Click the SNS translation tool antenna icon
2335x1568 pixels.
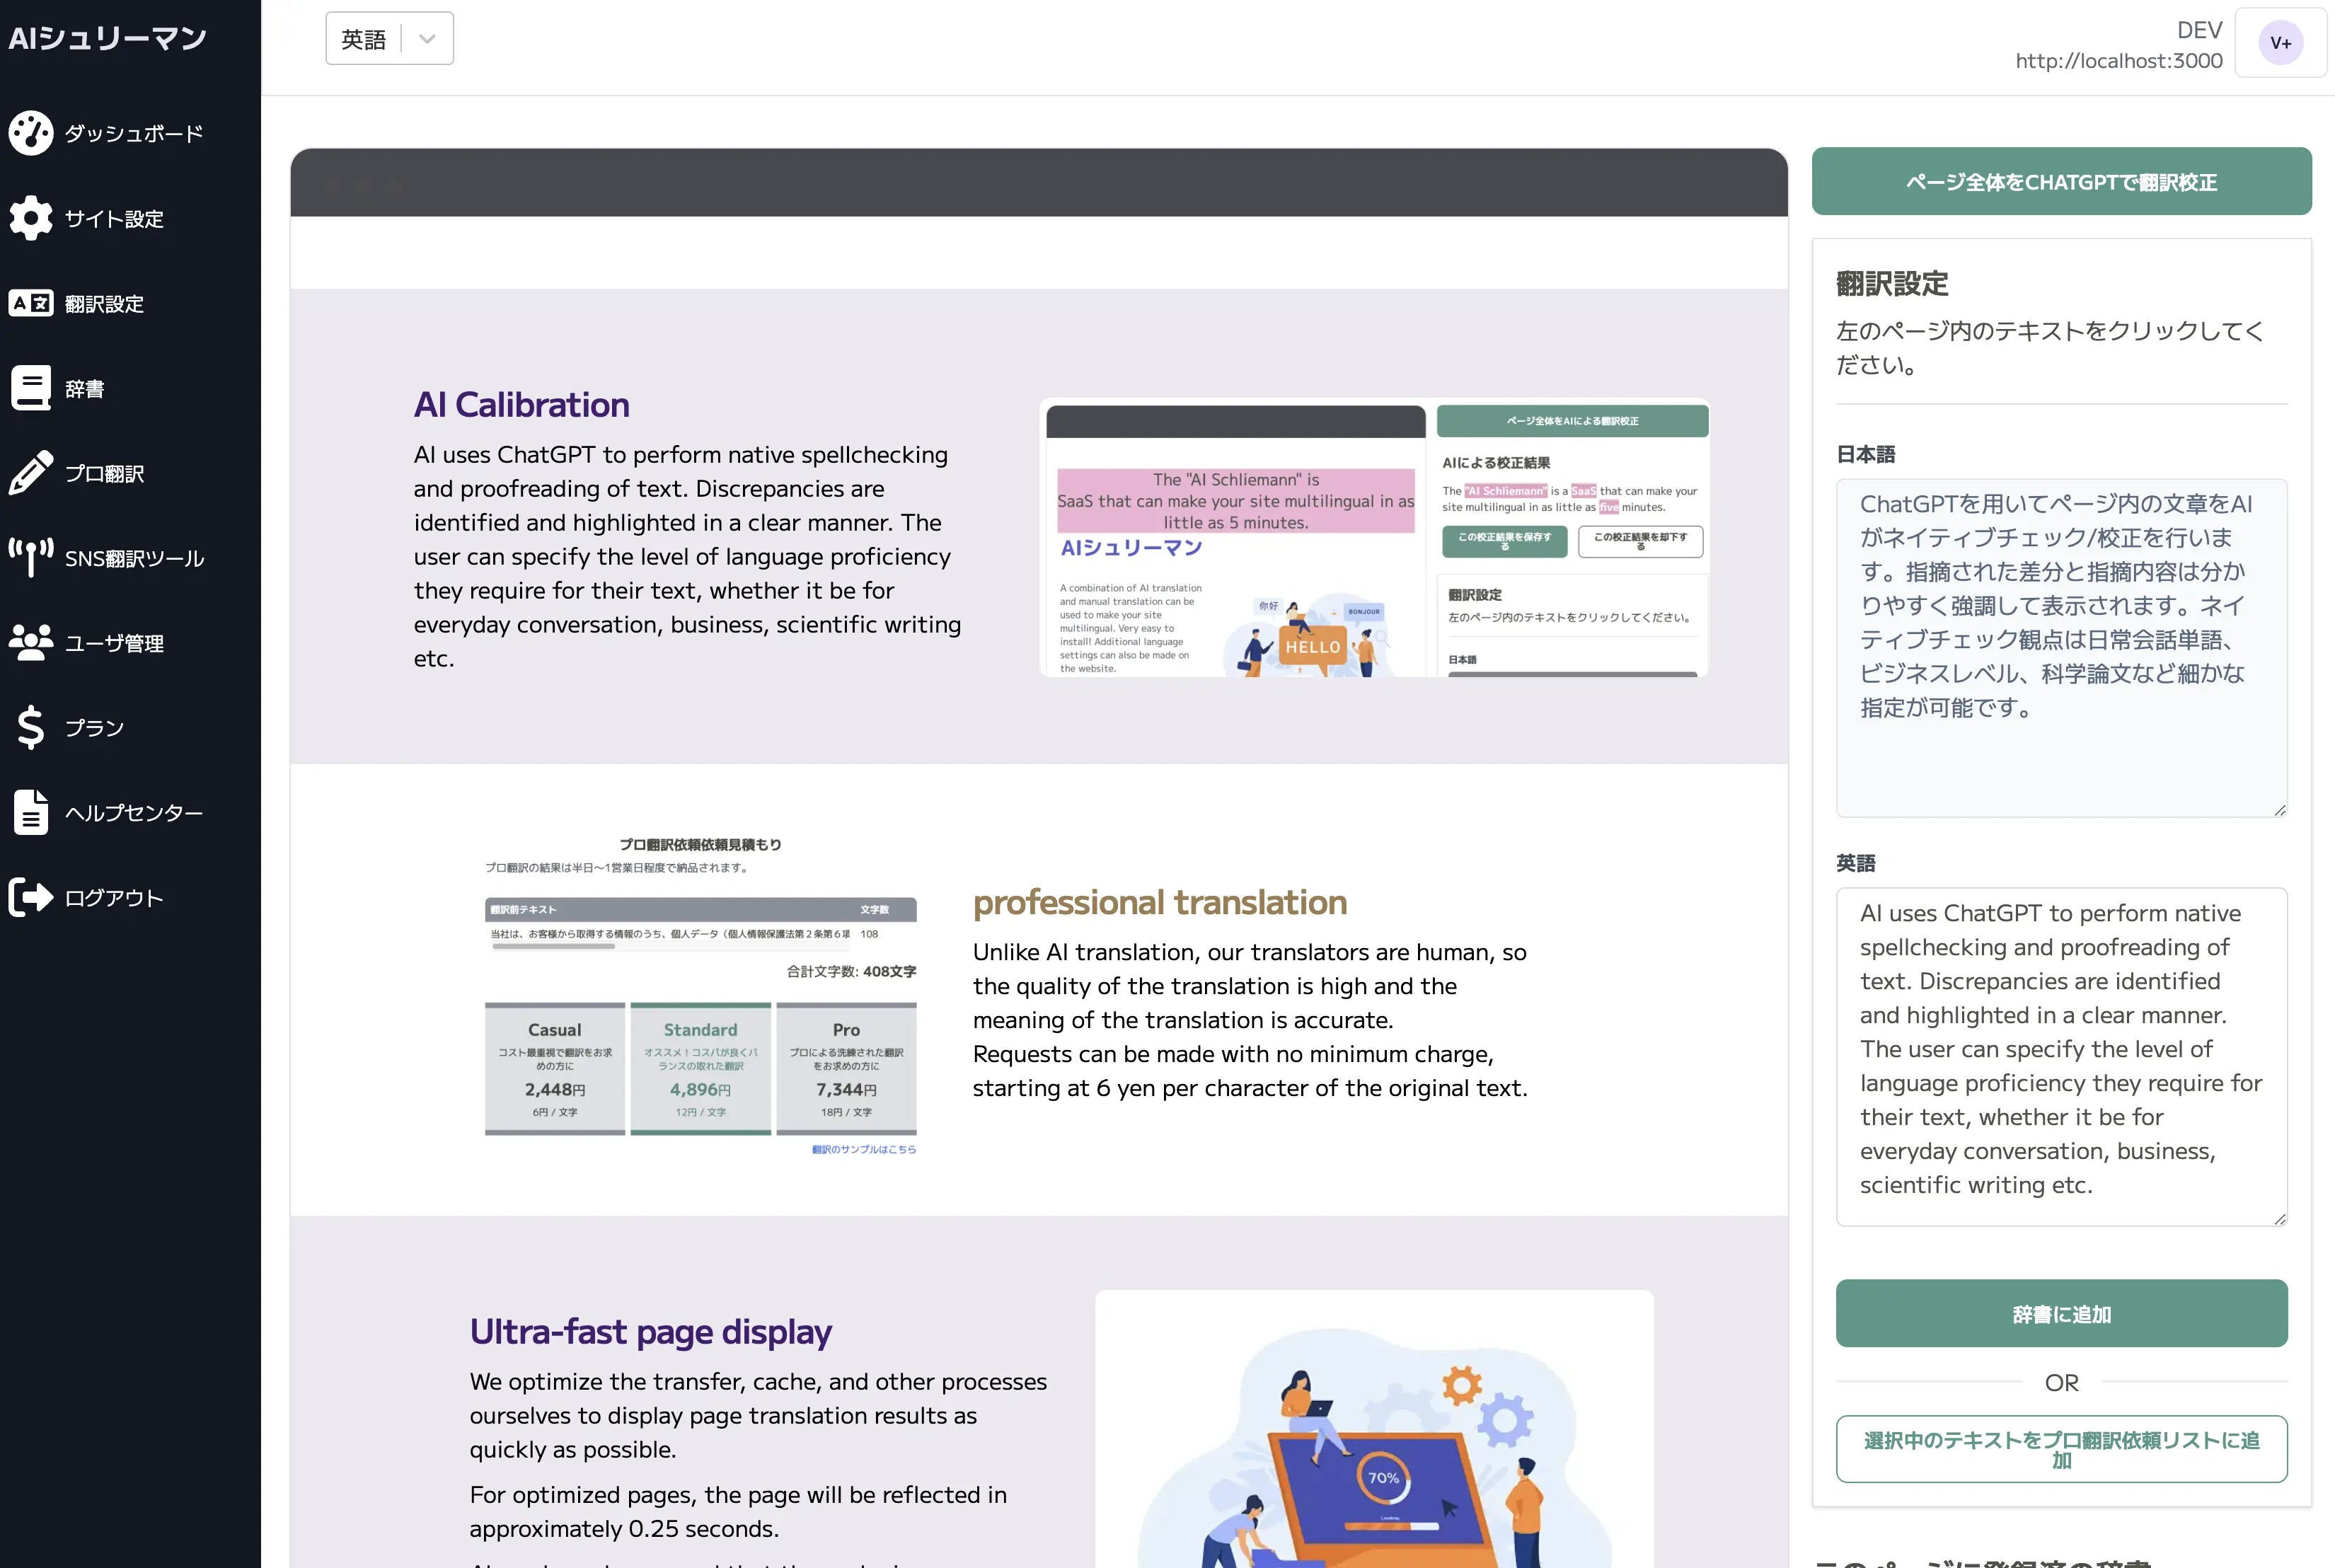(31, 557)
